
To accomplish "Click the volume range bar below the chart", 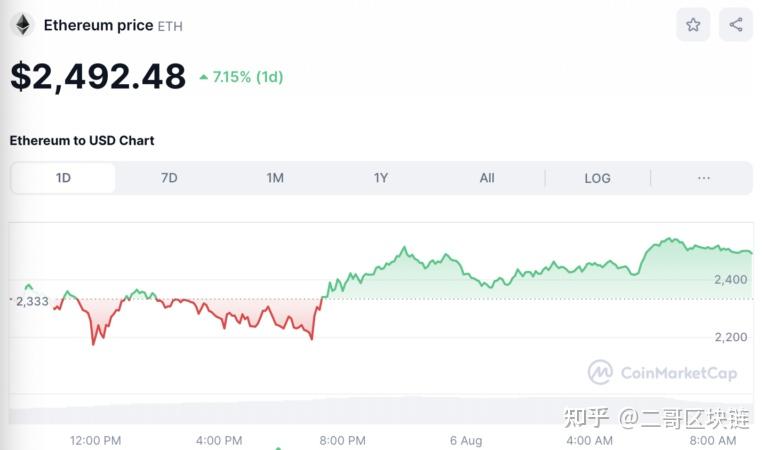I will [x=381, y=410].
